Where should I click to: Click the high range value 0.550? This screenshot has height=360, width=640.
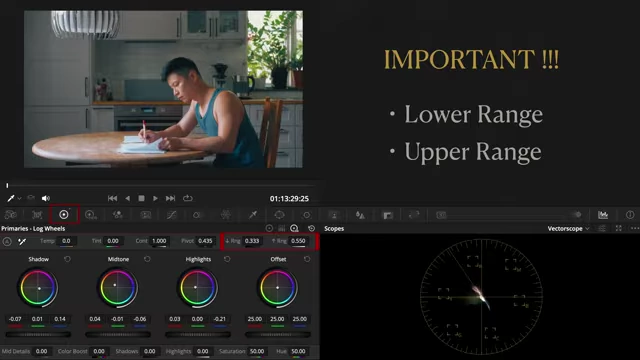pyautogui.click(x=298, y=241)
